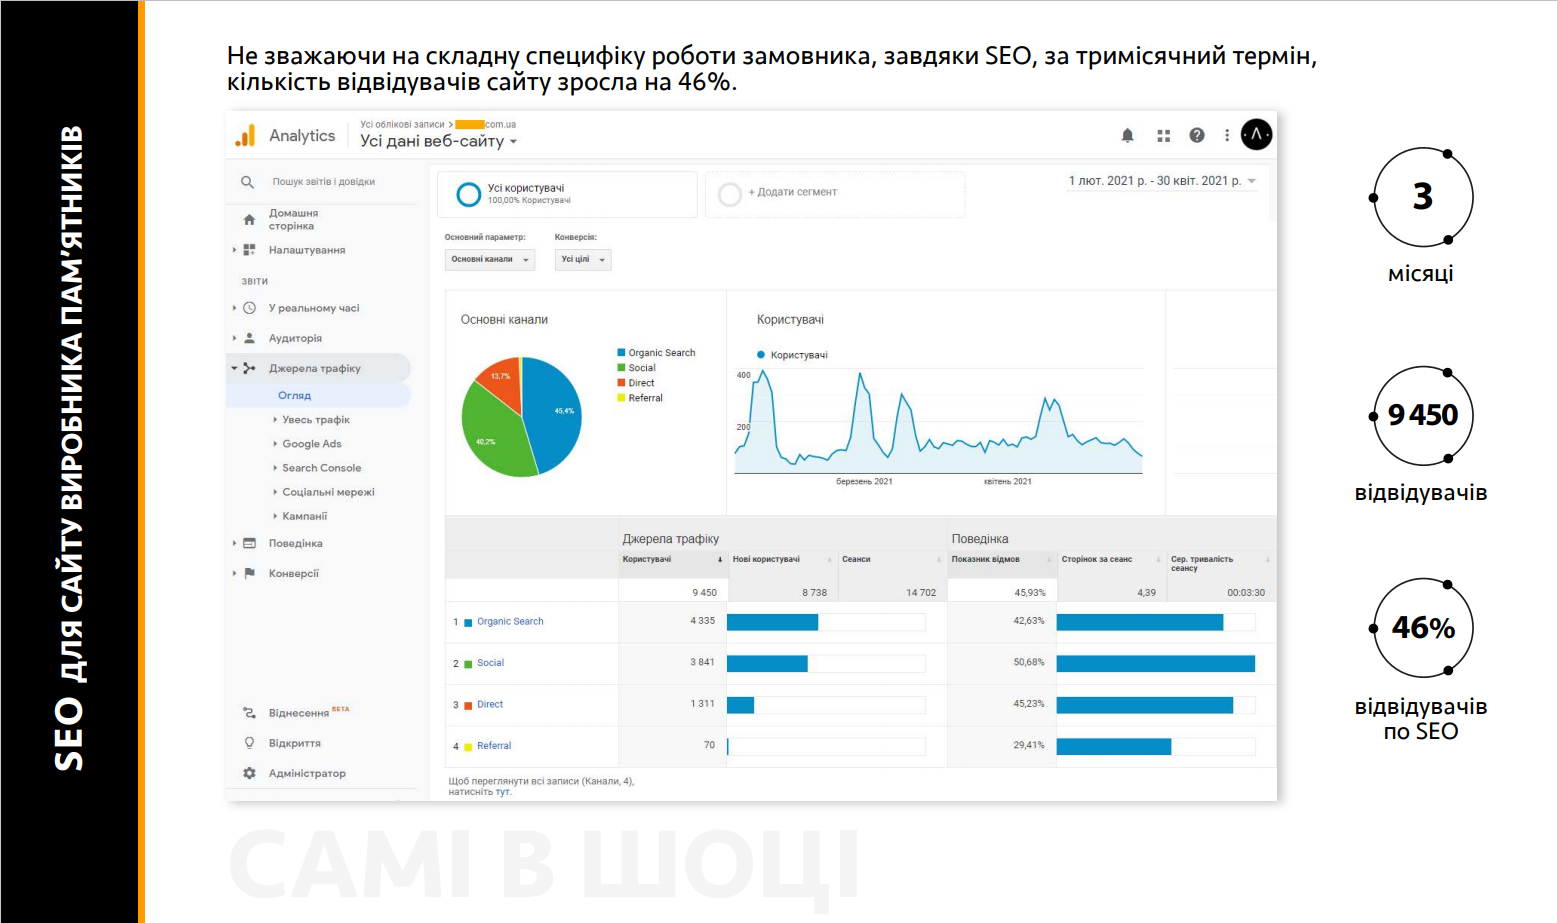Open the help question mark icon
The width and height of the screenshot is (1557, 923).
(x=1197, y=135)
